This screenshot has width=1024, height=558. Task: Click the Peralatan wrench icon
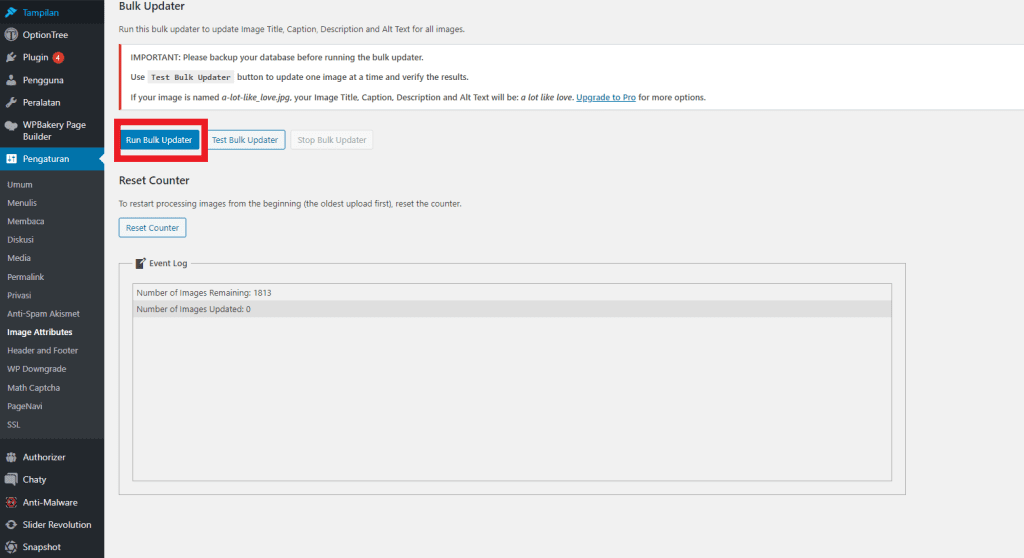tap(11, 103)
